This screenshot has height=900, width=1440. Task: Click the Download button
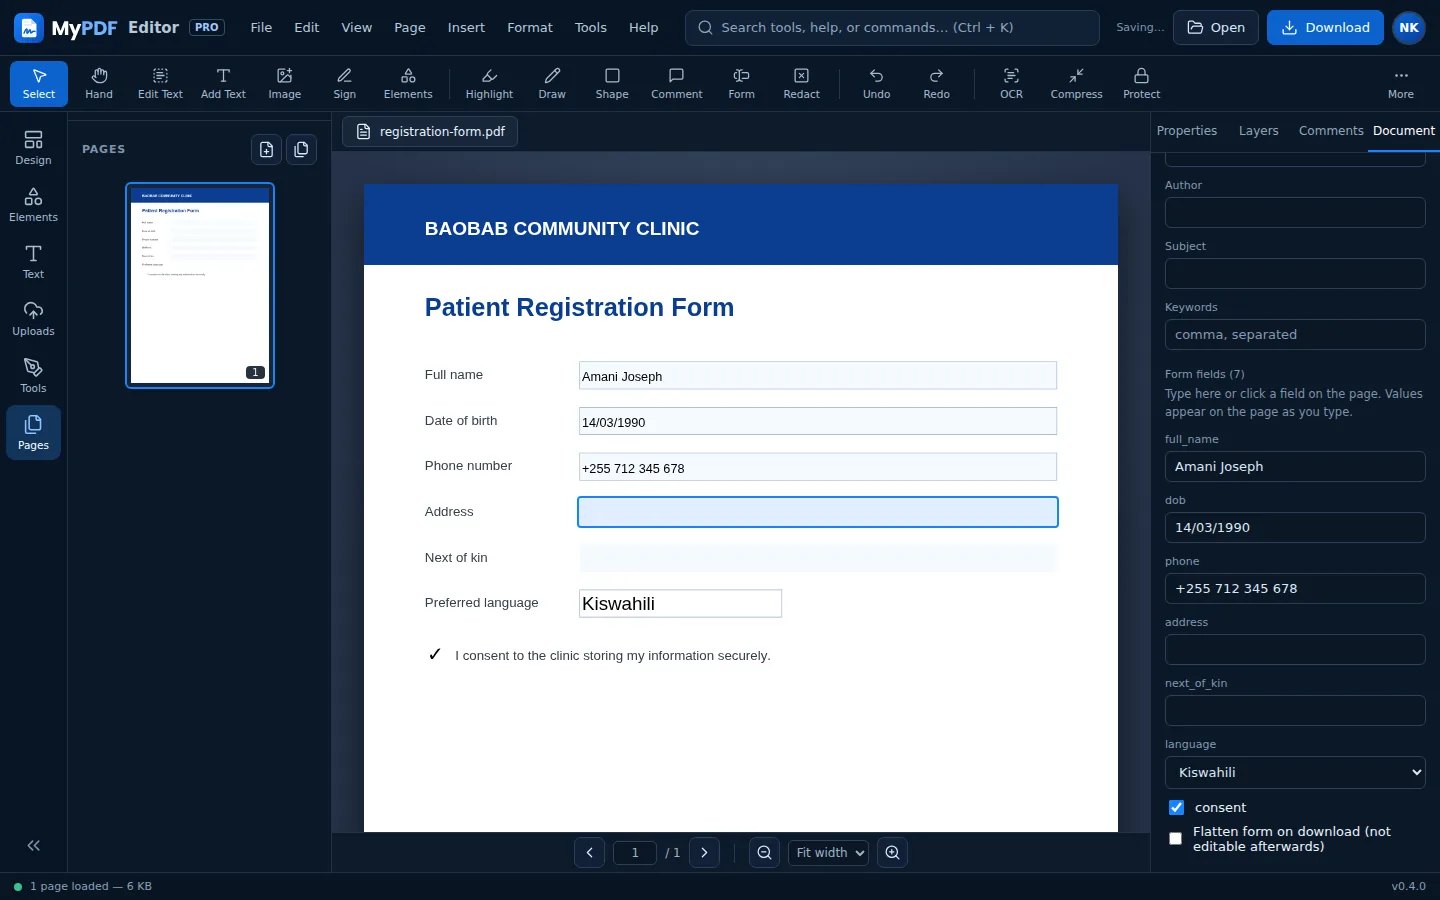tap(1325, 28)
